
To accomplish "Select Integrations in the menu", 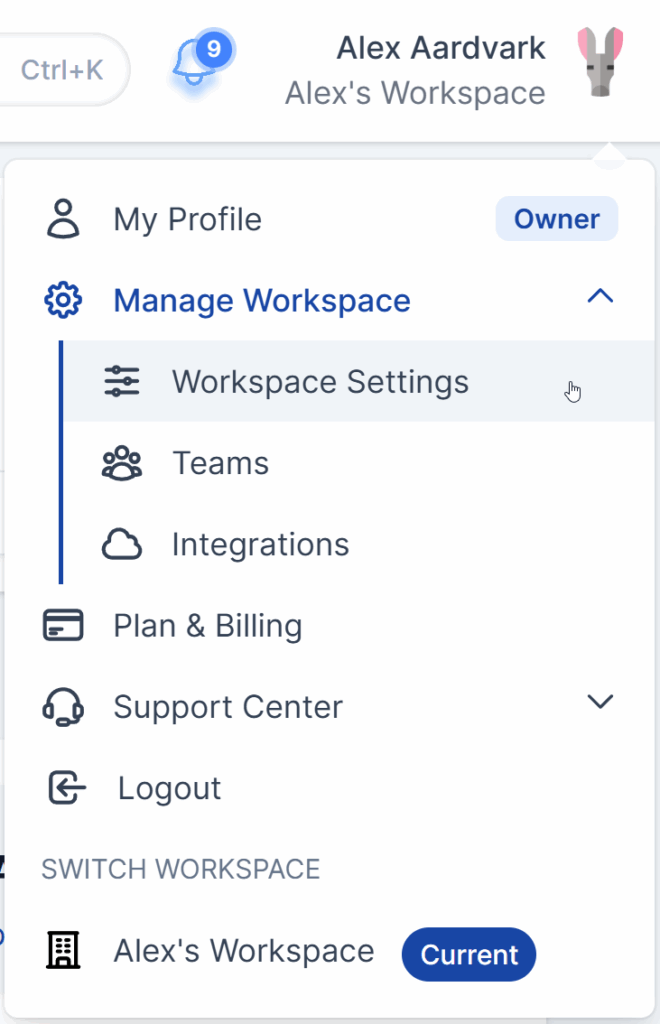I will tap(260, 544).
